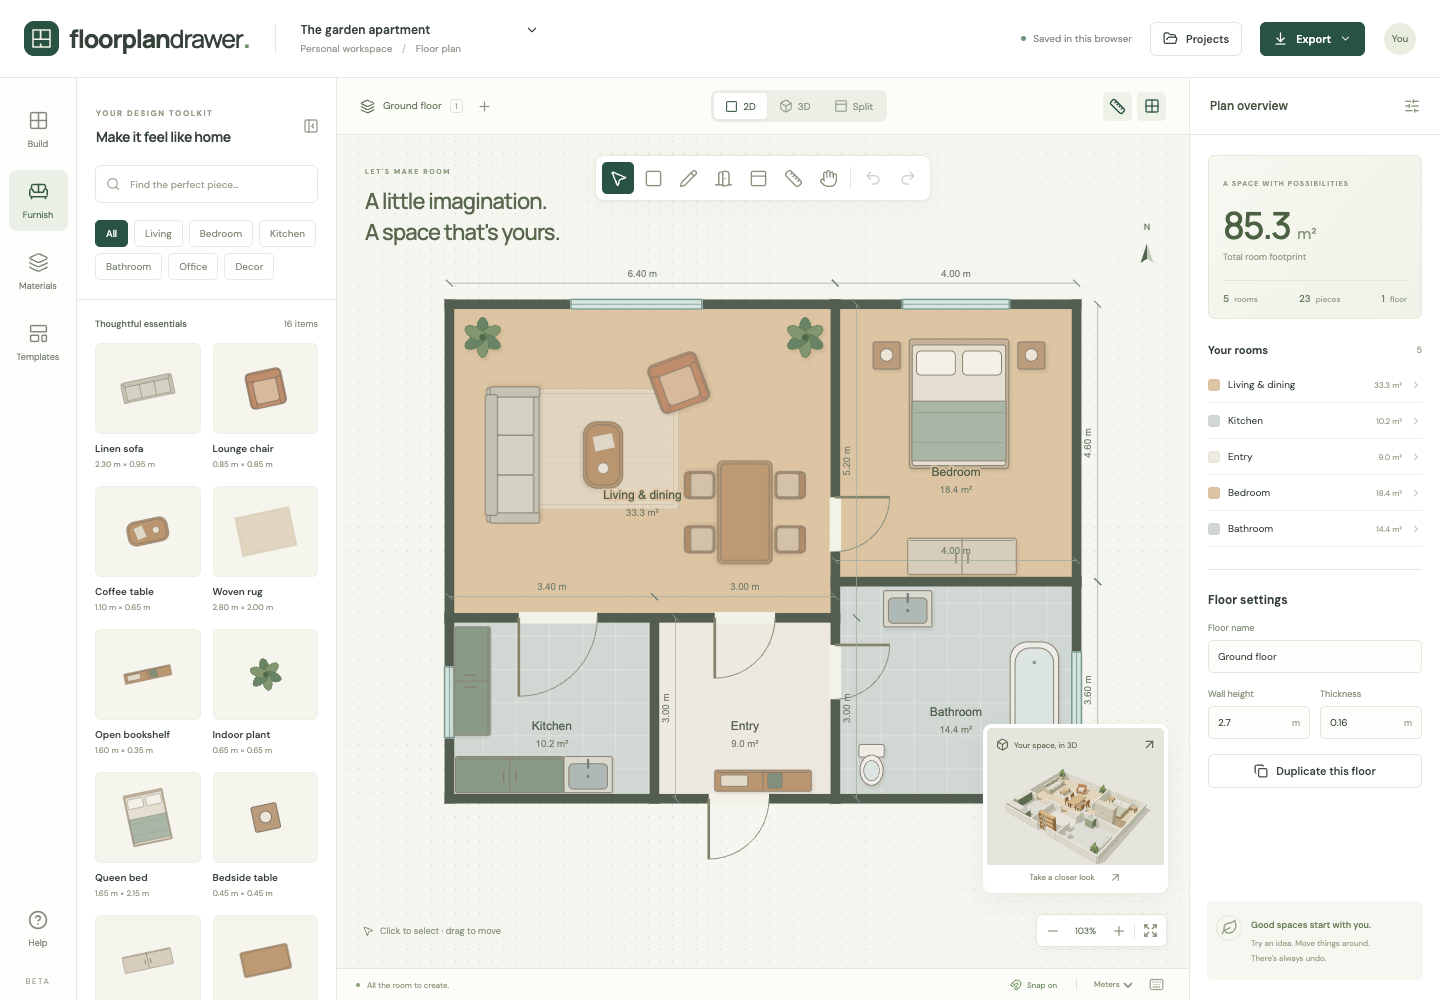This screenshot has width=1440, height=1000.
Task: Filter furniture by Bedroom category
Action: tap(221, 234)
